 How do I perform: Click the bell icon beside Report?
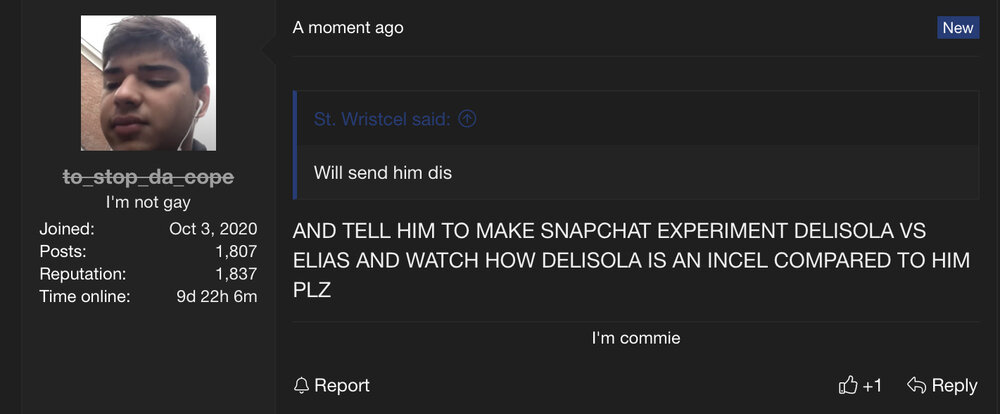click(x=301, y=385)
